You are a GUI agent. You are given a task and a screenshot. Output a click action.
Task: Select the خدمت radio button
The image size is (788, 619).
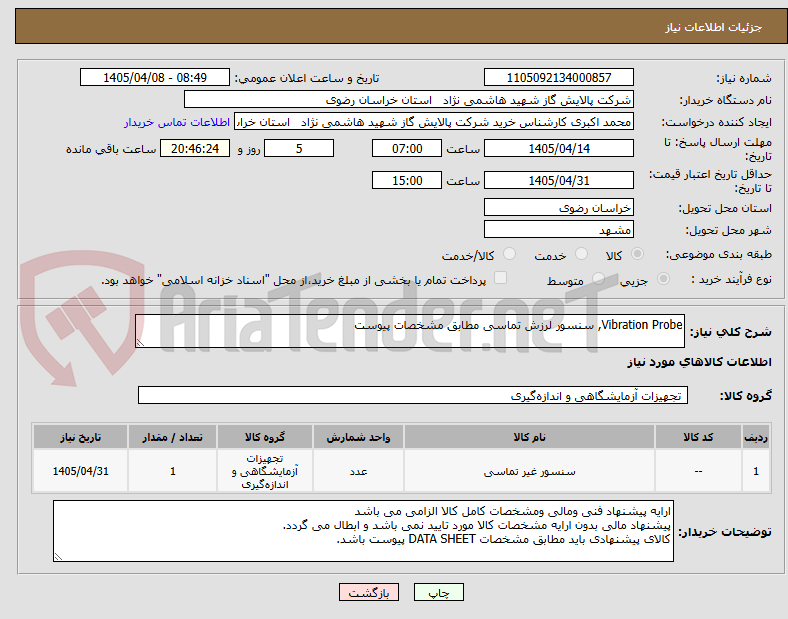(x=581, y=254)
